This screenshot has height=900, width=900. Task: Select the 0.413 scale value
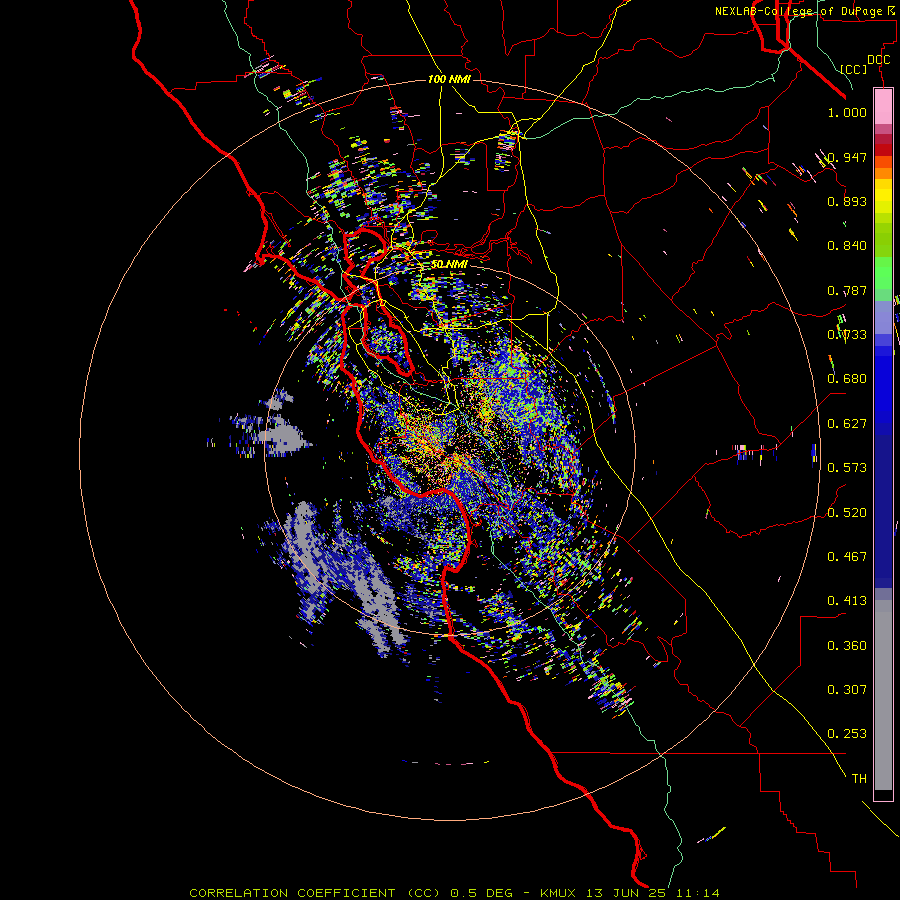click(x=847, y=601)
